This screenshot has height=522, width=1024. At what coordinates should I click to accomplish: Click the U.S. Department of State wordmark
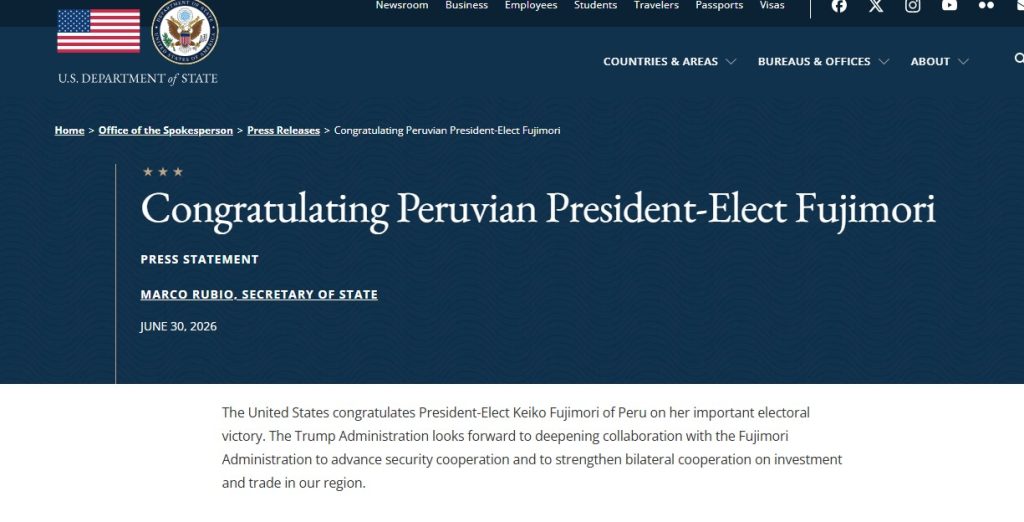coord(138,78)
